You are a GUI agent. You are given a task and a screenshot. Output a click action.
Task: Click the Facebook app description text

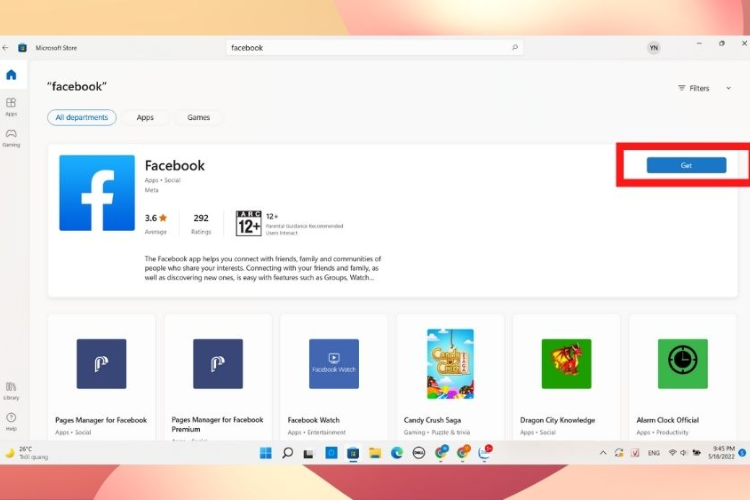263,268
